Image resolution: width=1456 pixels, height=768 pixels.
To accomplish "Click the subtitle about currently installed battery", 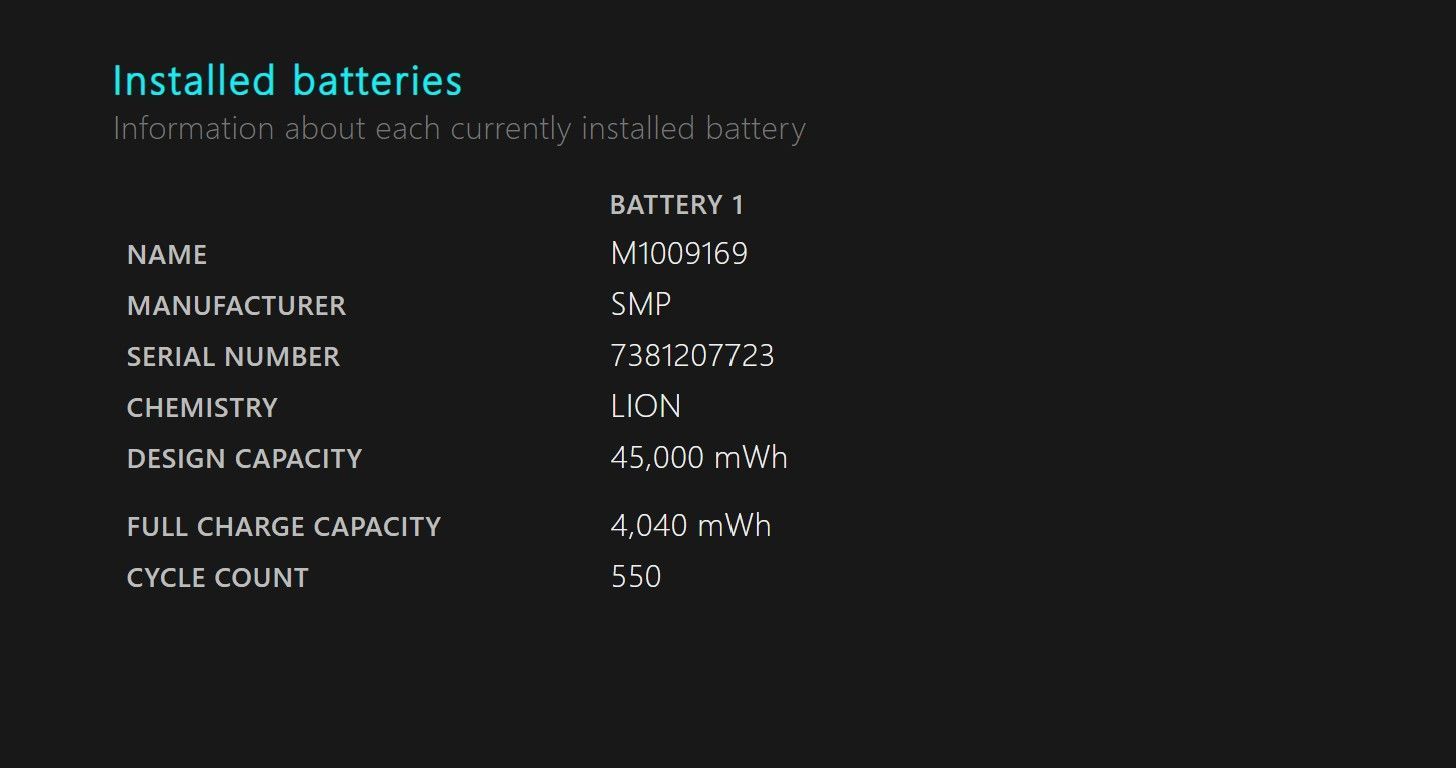I will pos(459,129).
